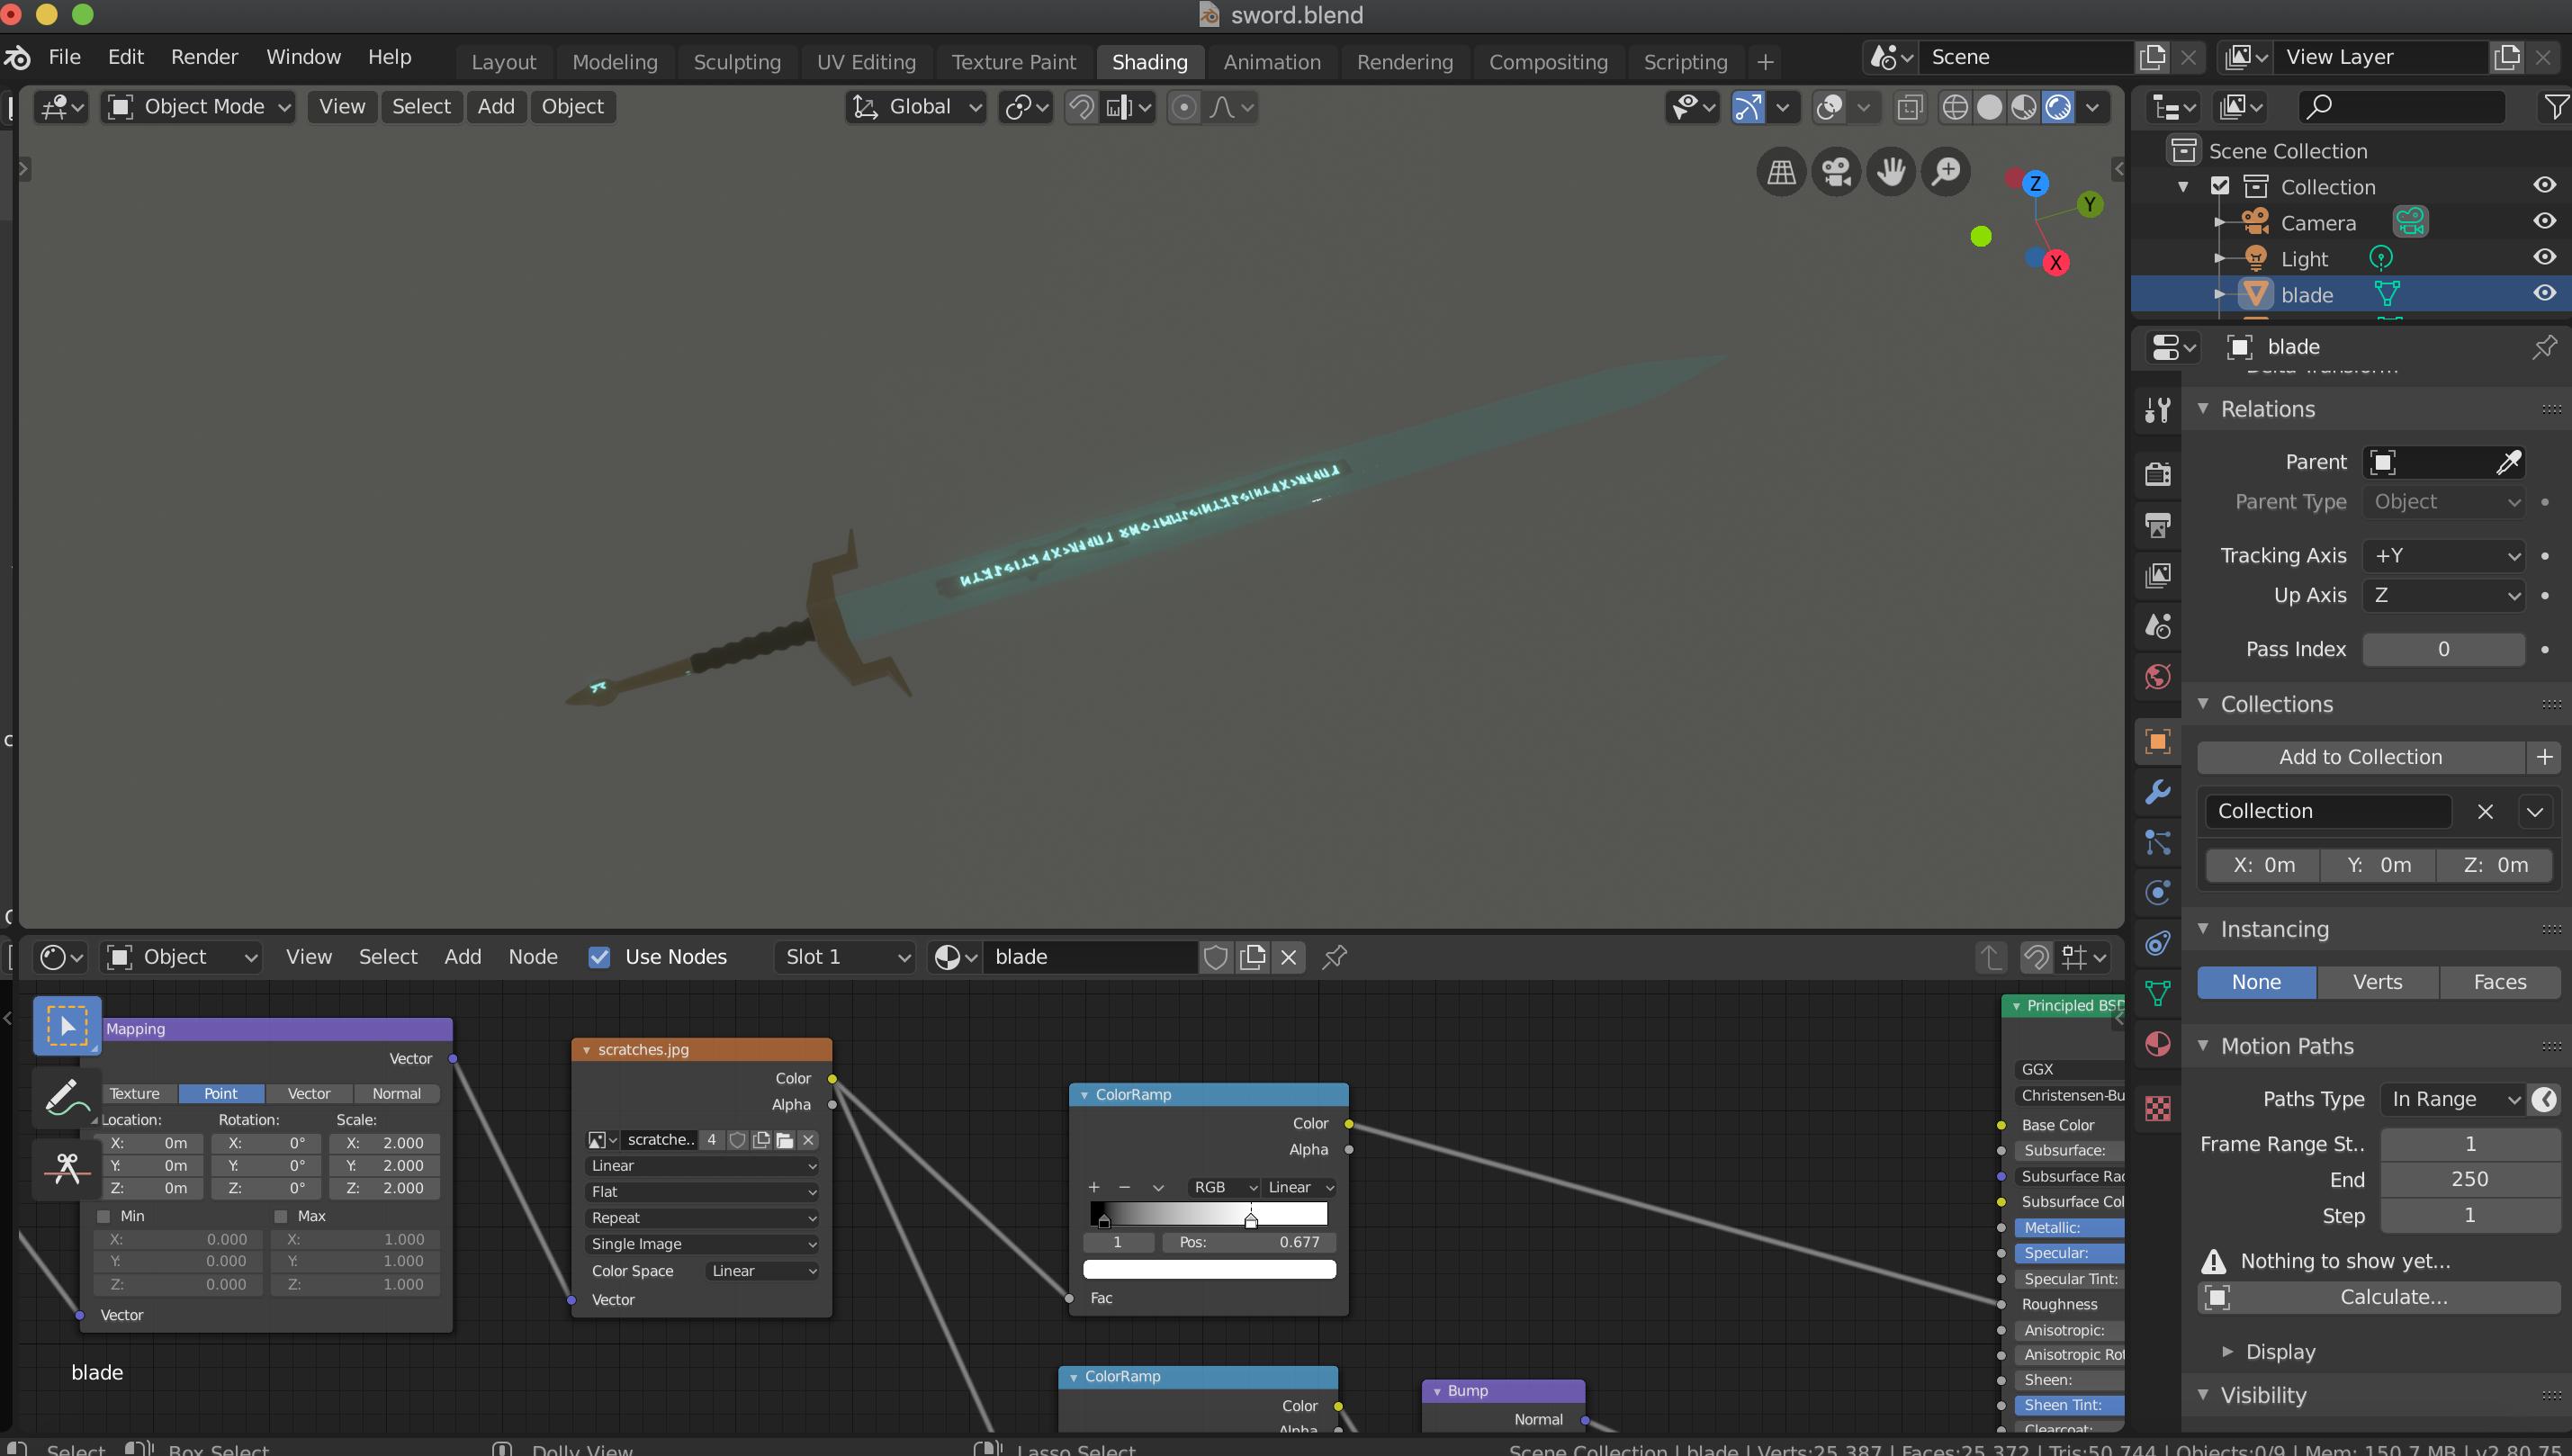Hide blade object in outliner
The image size is (2572, 1456).
(x=2544, y=294)
